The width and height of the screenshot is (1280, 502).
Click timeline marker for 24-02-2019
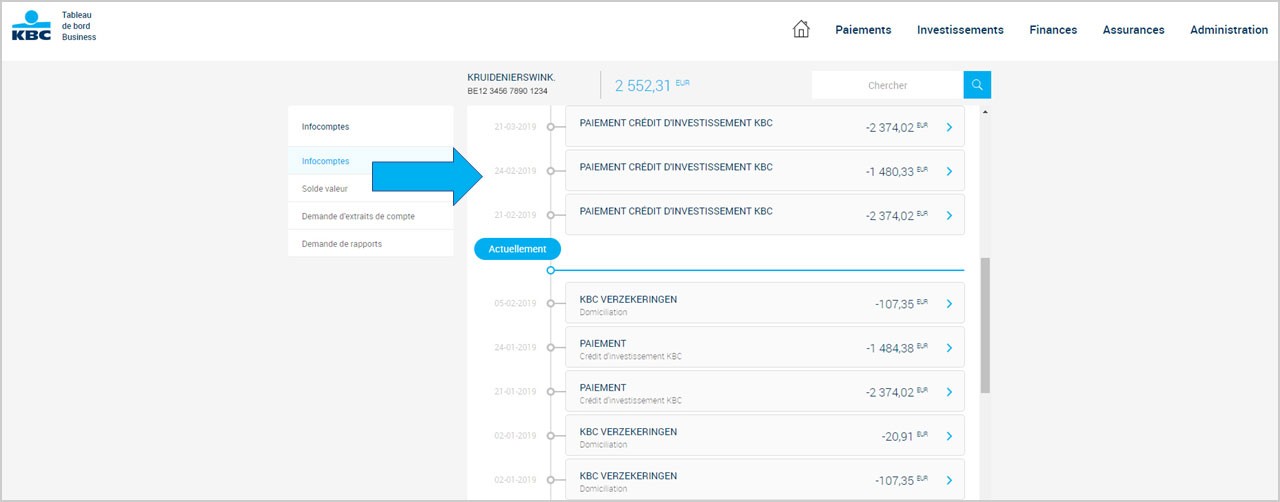pyautogui.click(x=550, y=171)
